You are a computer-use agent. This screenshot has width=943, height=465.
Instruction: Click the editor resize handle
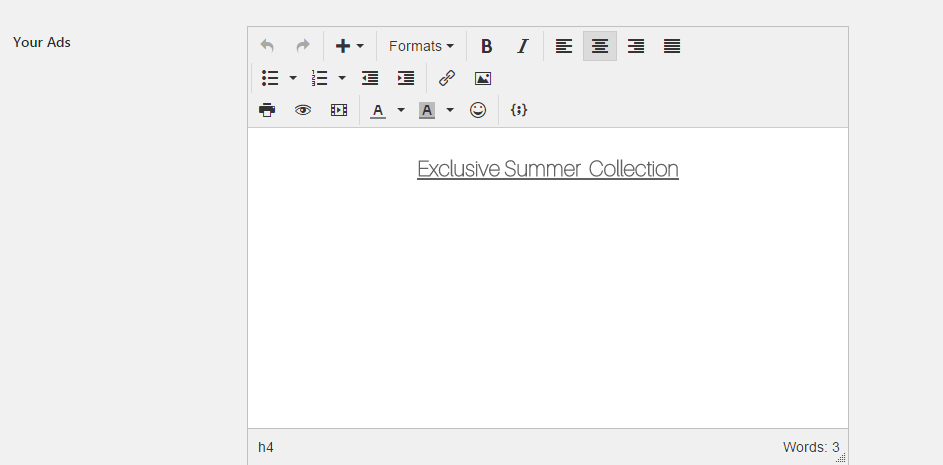pyautogui.click(x=841, y=458)
